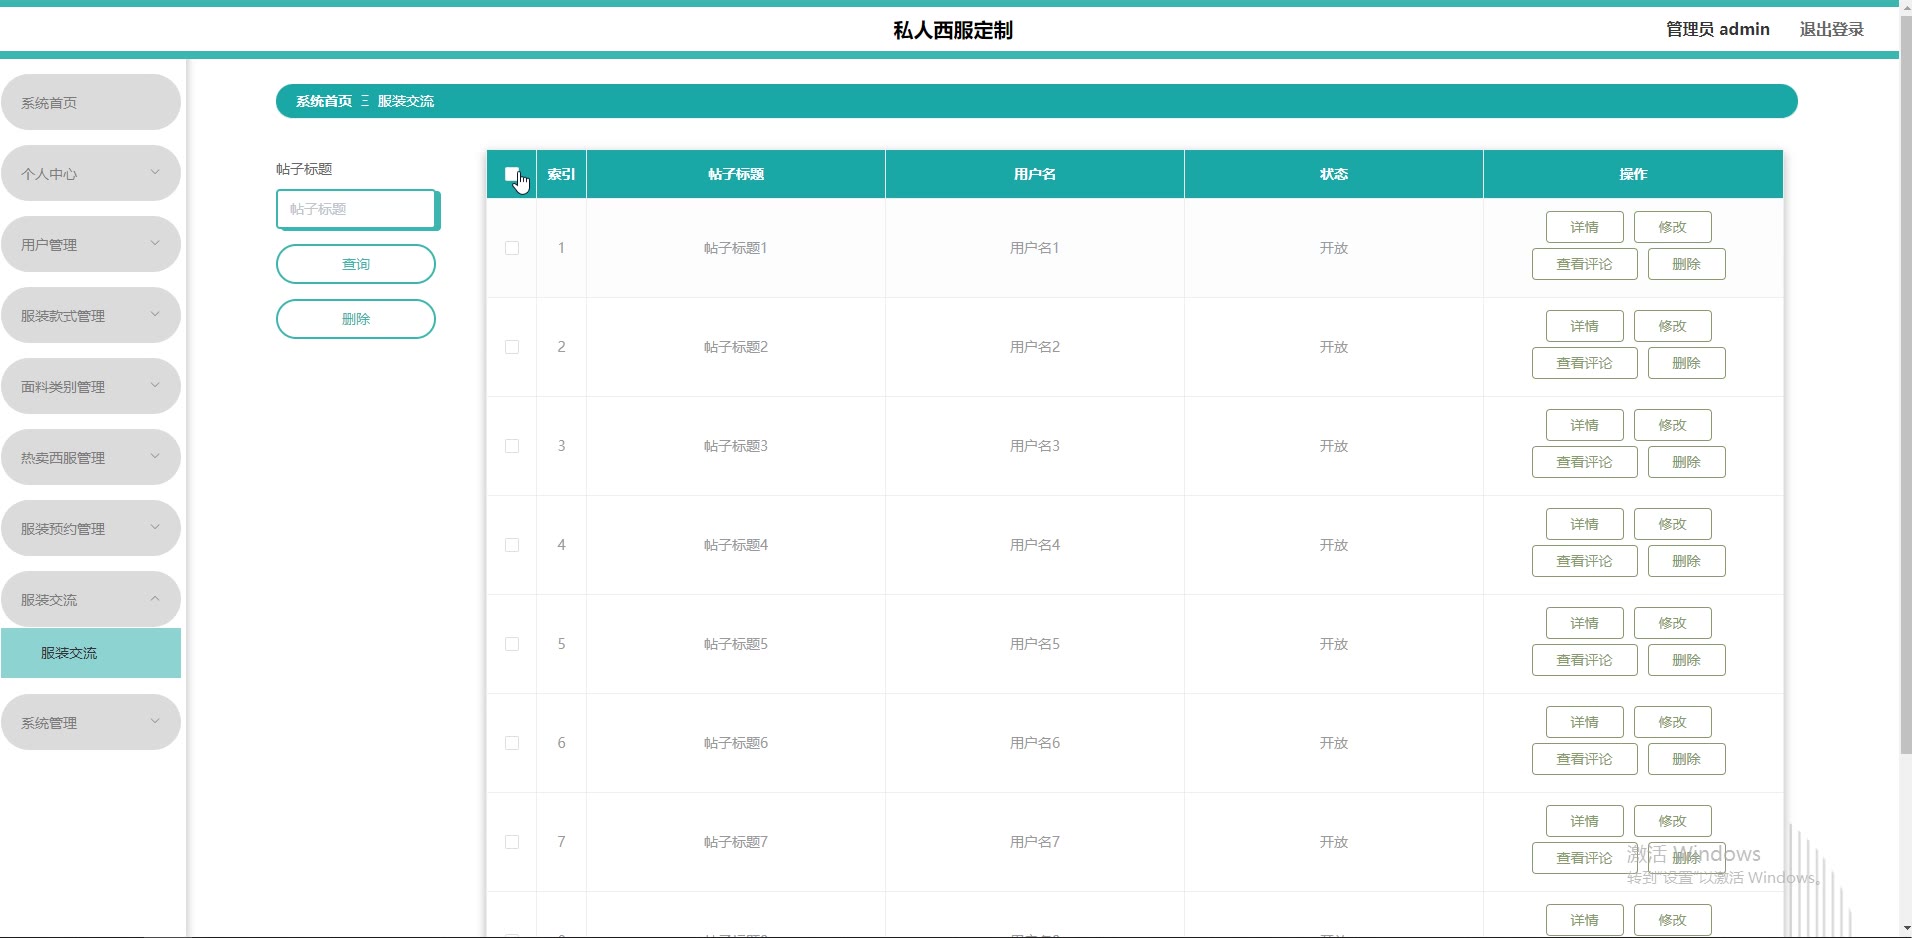Click 删除 for 帖子标题6 row
Image resolution: width=1912 pixels, height=938 pixels.
tap(1687, 759)
